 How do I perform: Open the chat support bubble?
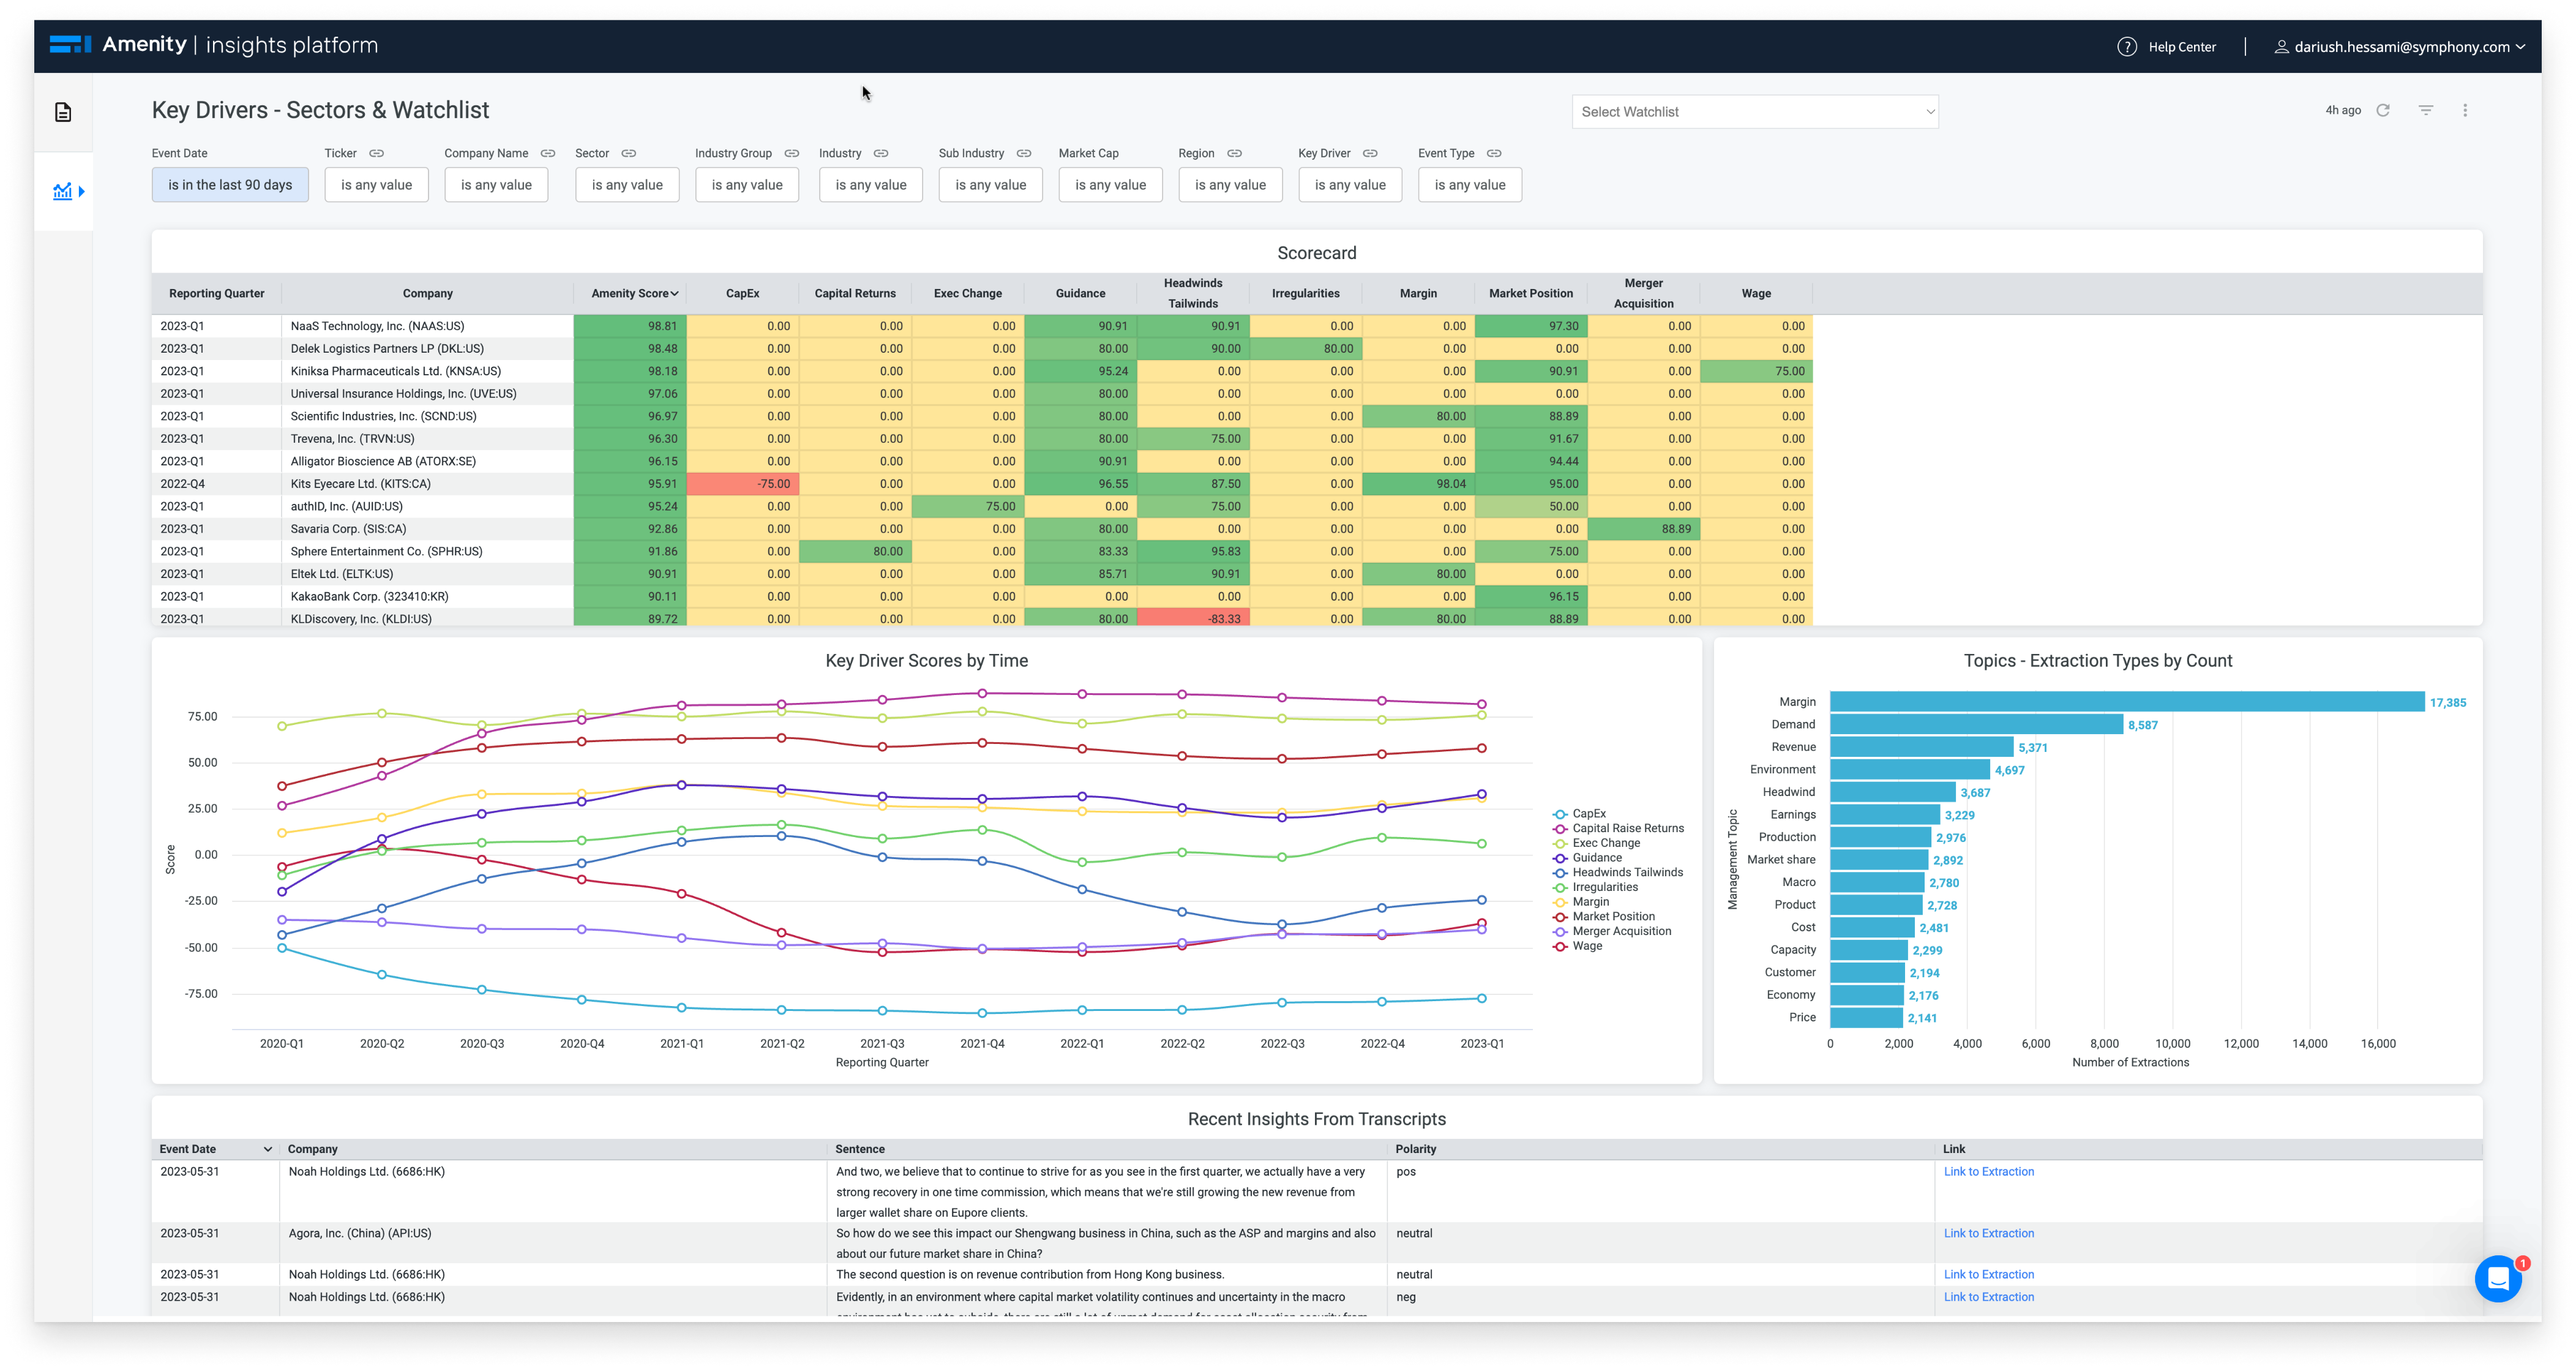[2498, 1278]
